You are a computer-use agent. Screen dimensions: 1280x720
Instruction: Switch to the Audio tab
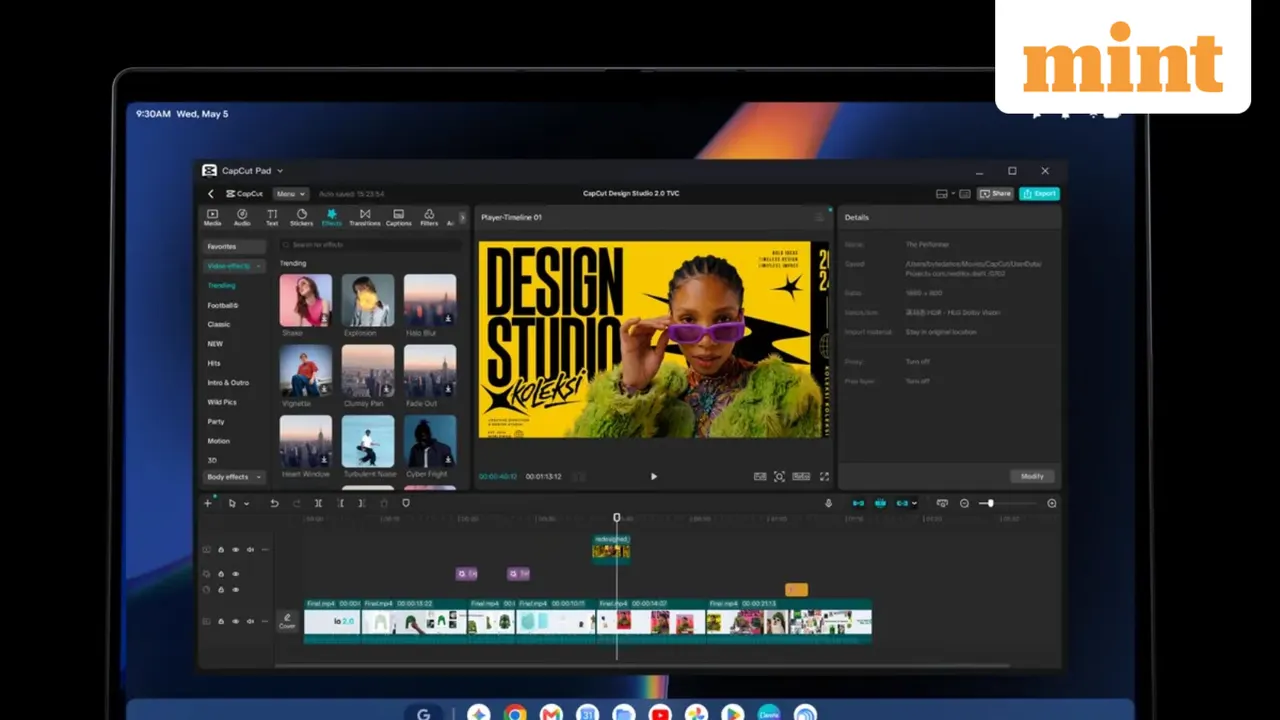pyautogui.click(x=242, y=217)
